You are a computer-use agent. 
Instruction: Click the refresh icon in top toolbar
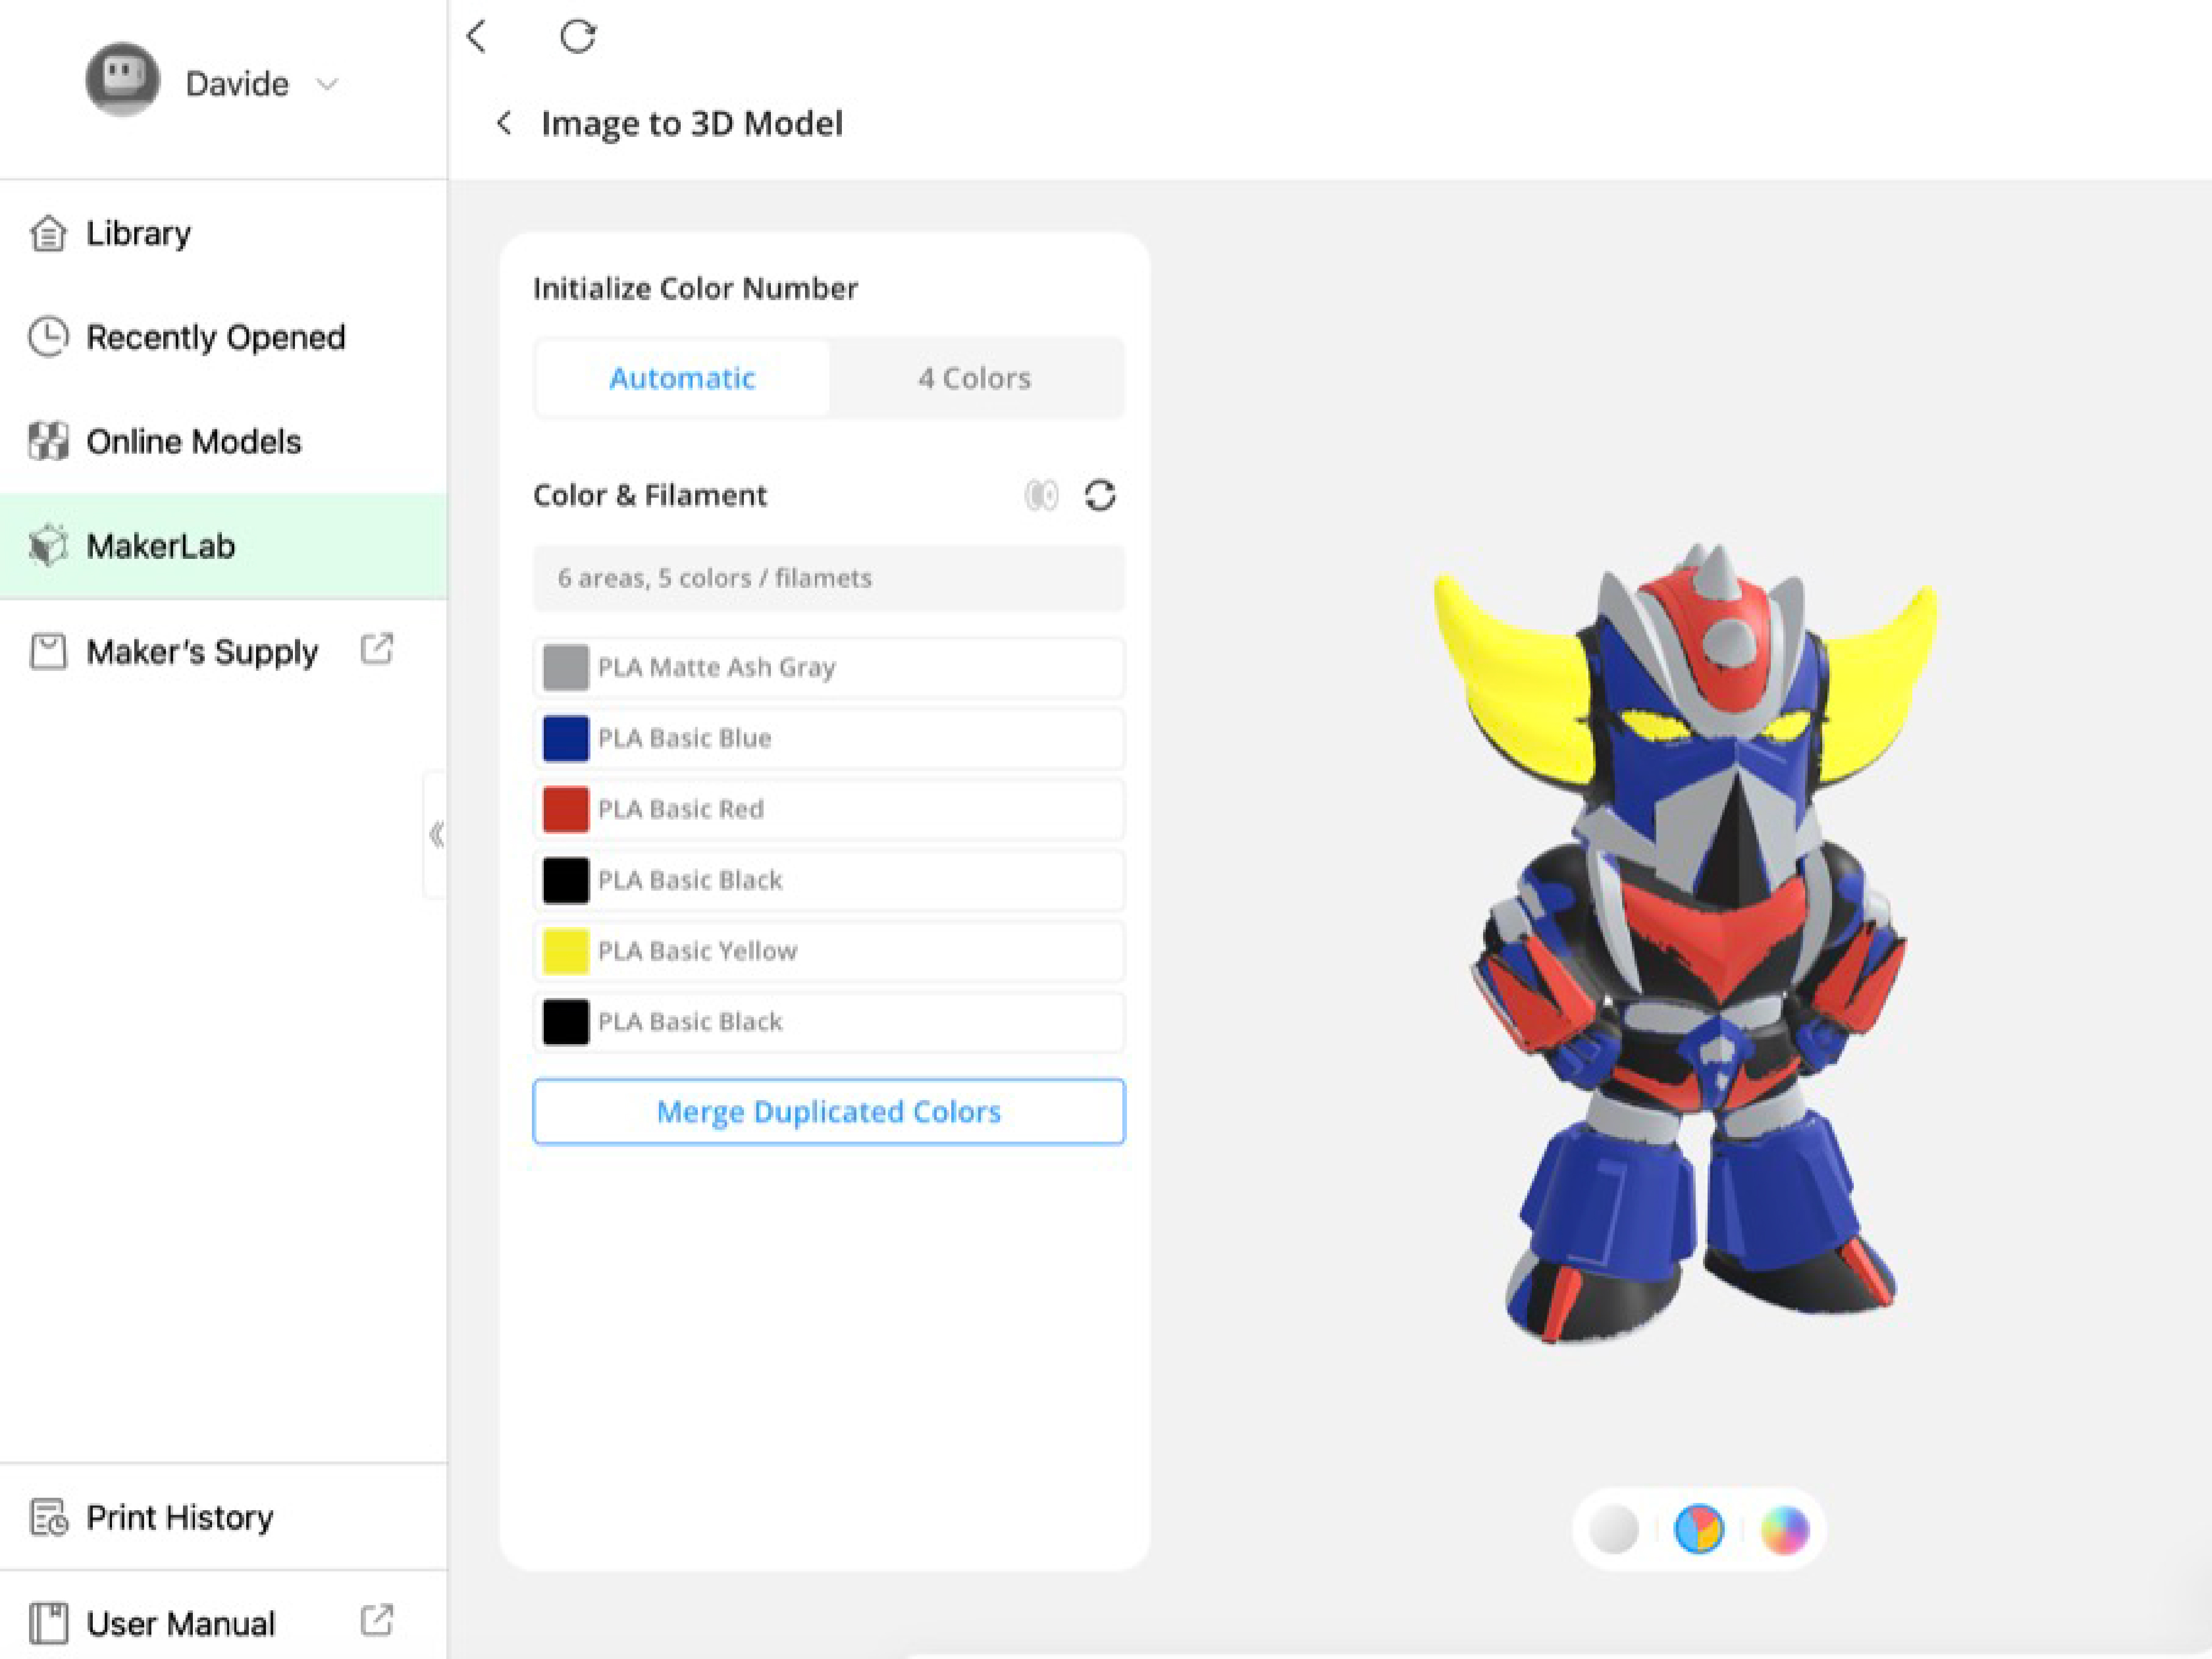point(578,37)
